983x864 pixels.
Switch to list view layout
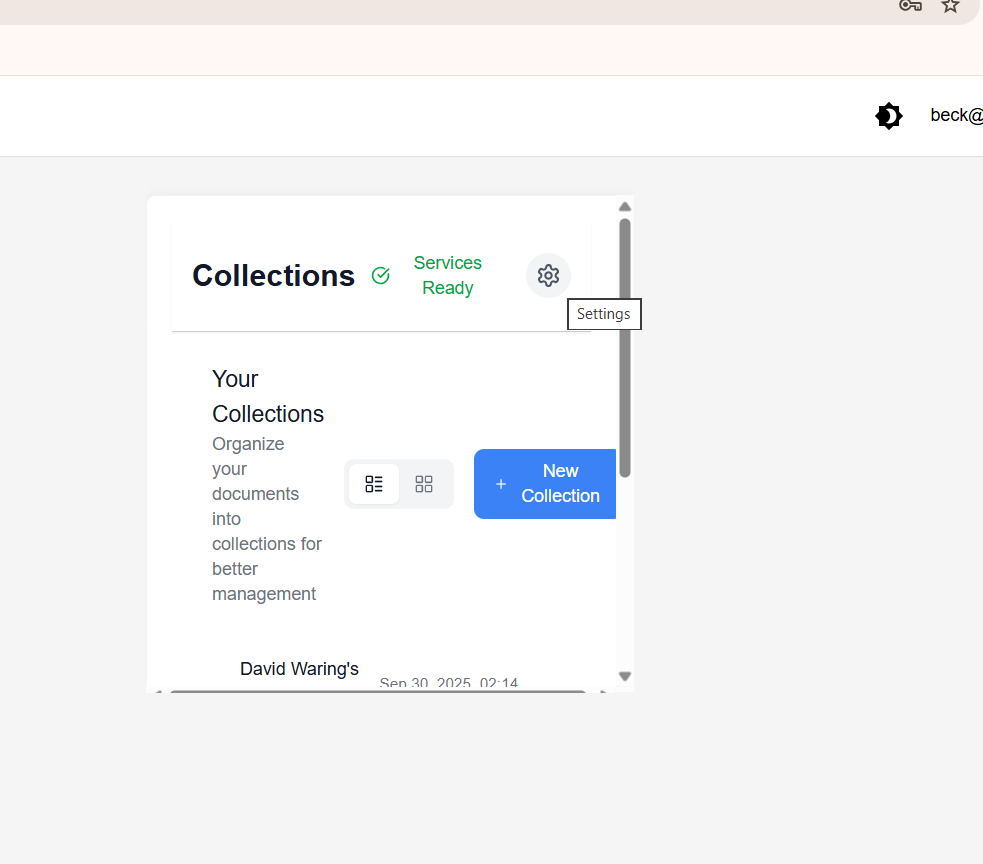point(374,484)
